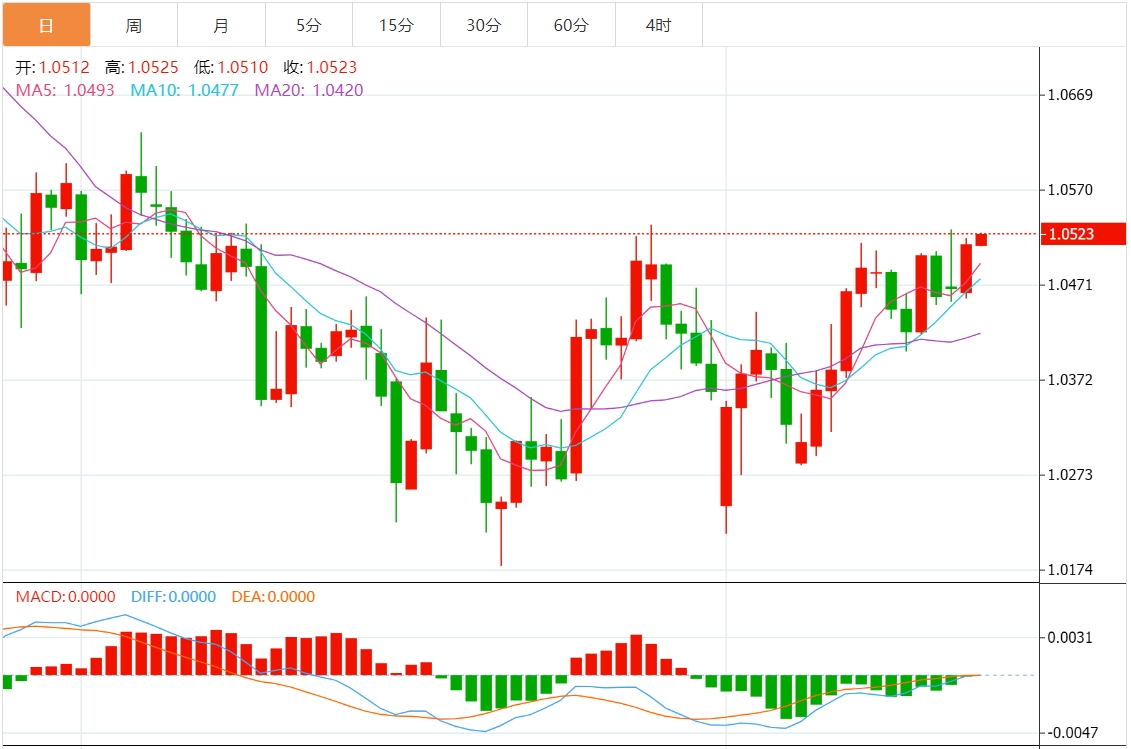The width and height of the screenshot is (1131, 749).
Task: Choose the 30分 interval tab
Action: click(484, 25)
